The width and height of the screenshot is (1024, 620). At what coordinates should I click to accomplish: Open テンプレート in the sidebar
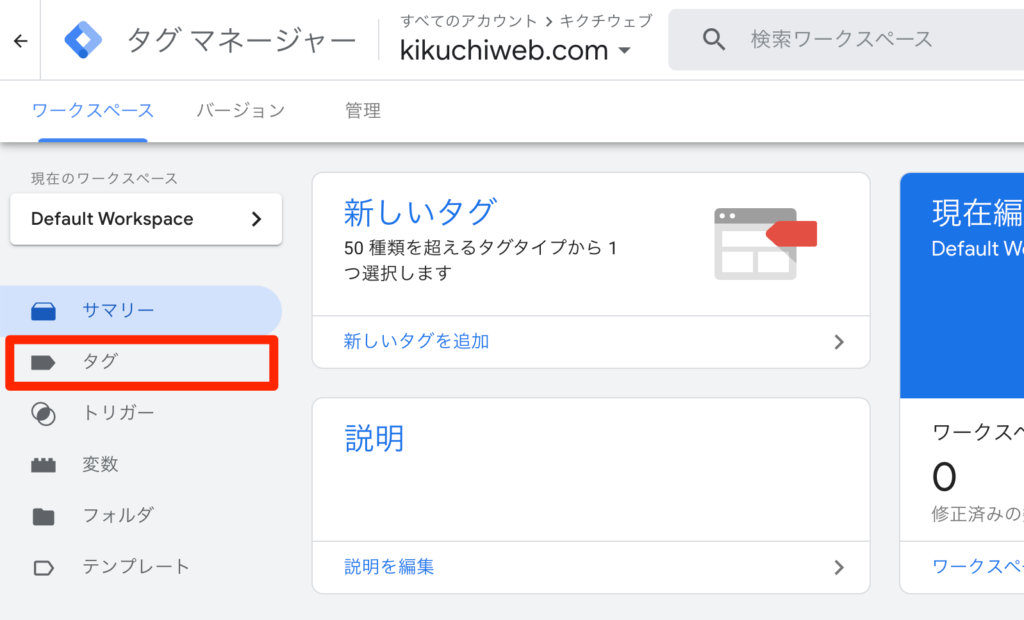coord(141,567)
